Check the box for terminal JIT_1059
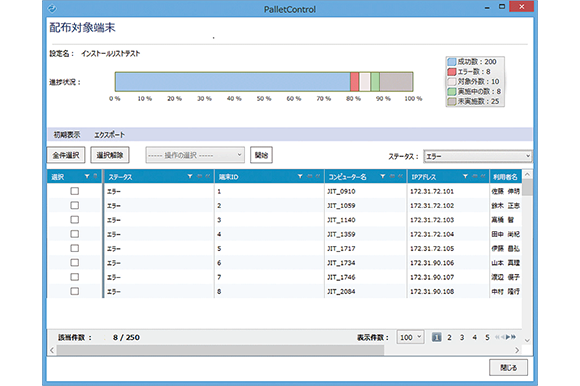580x386 pixels. click(x=75, y=205)
